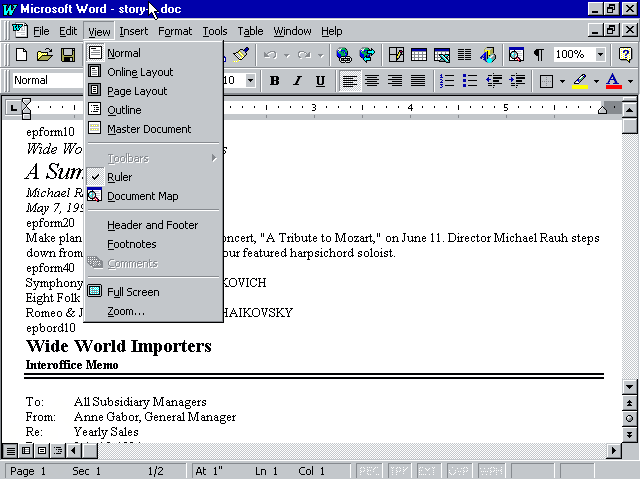Choose Footnotes in the View menu

153,244
